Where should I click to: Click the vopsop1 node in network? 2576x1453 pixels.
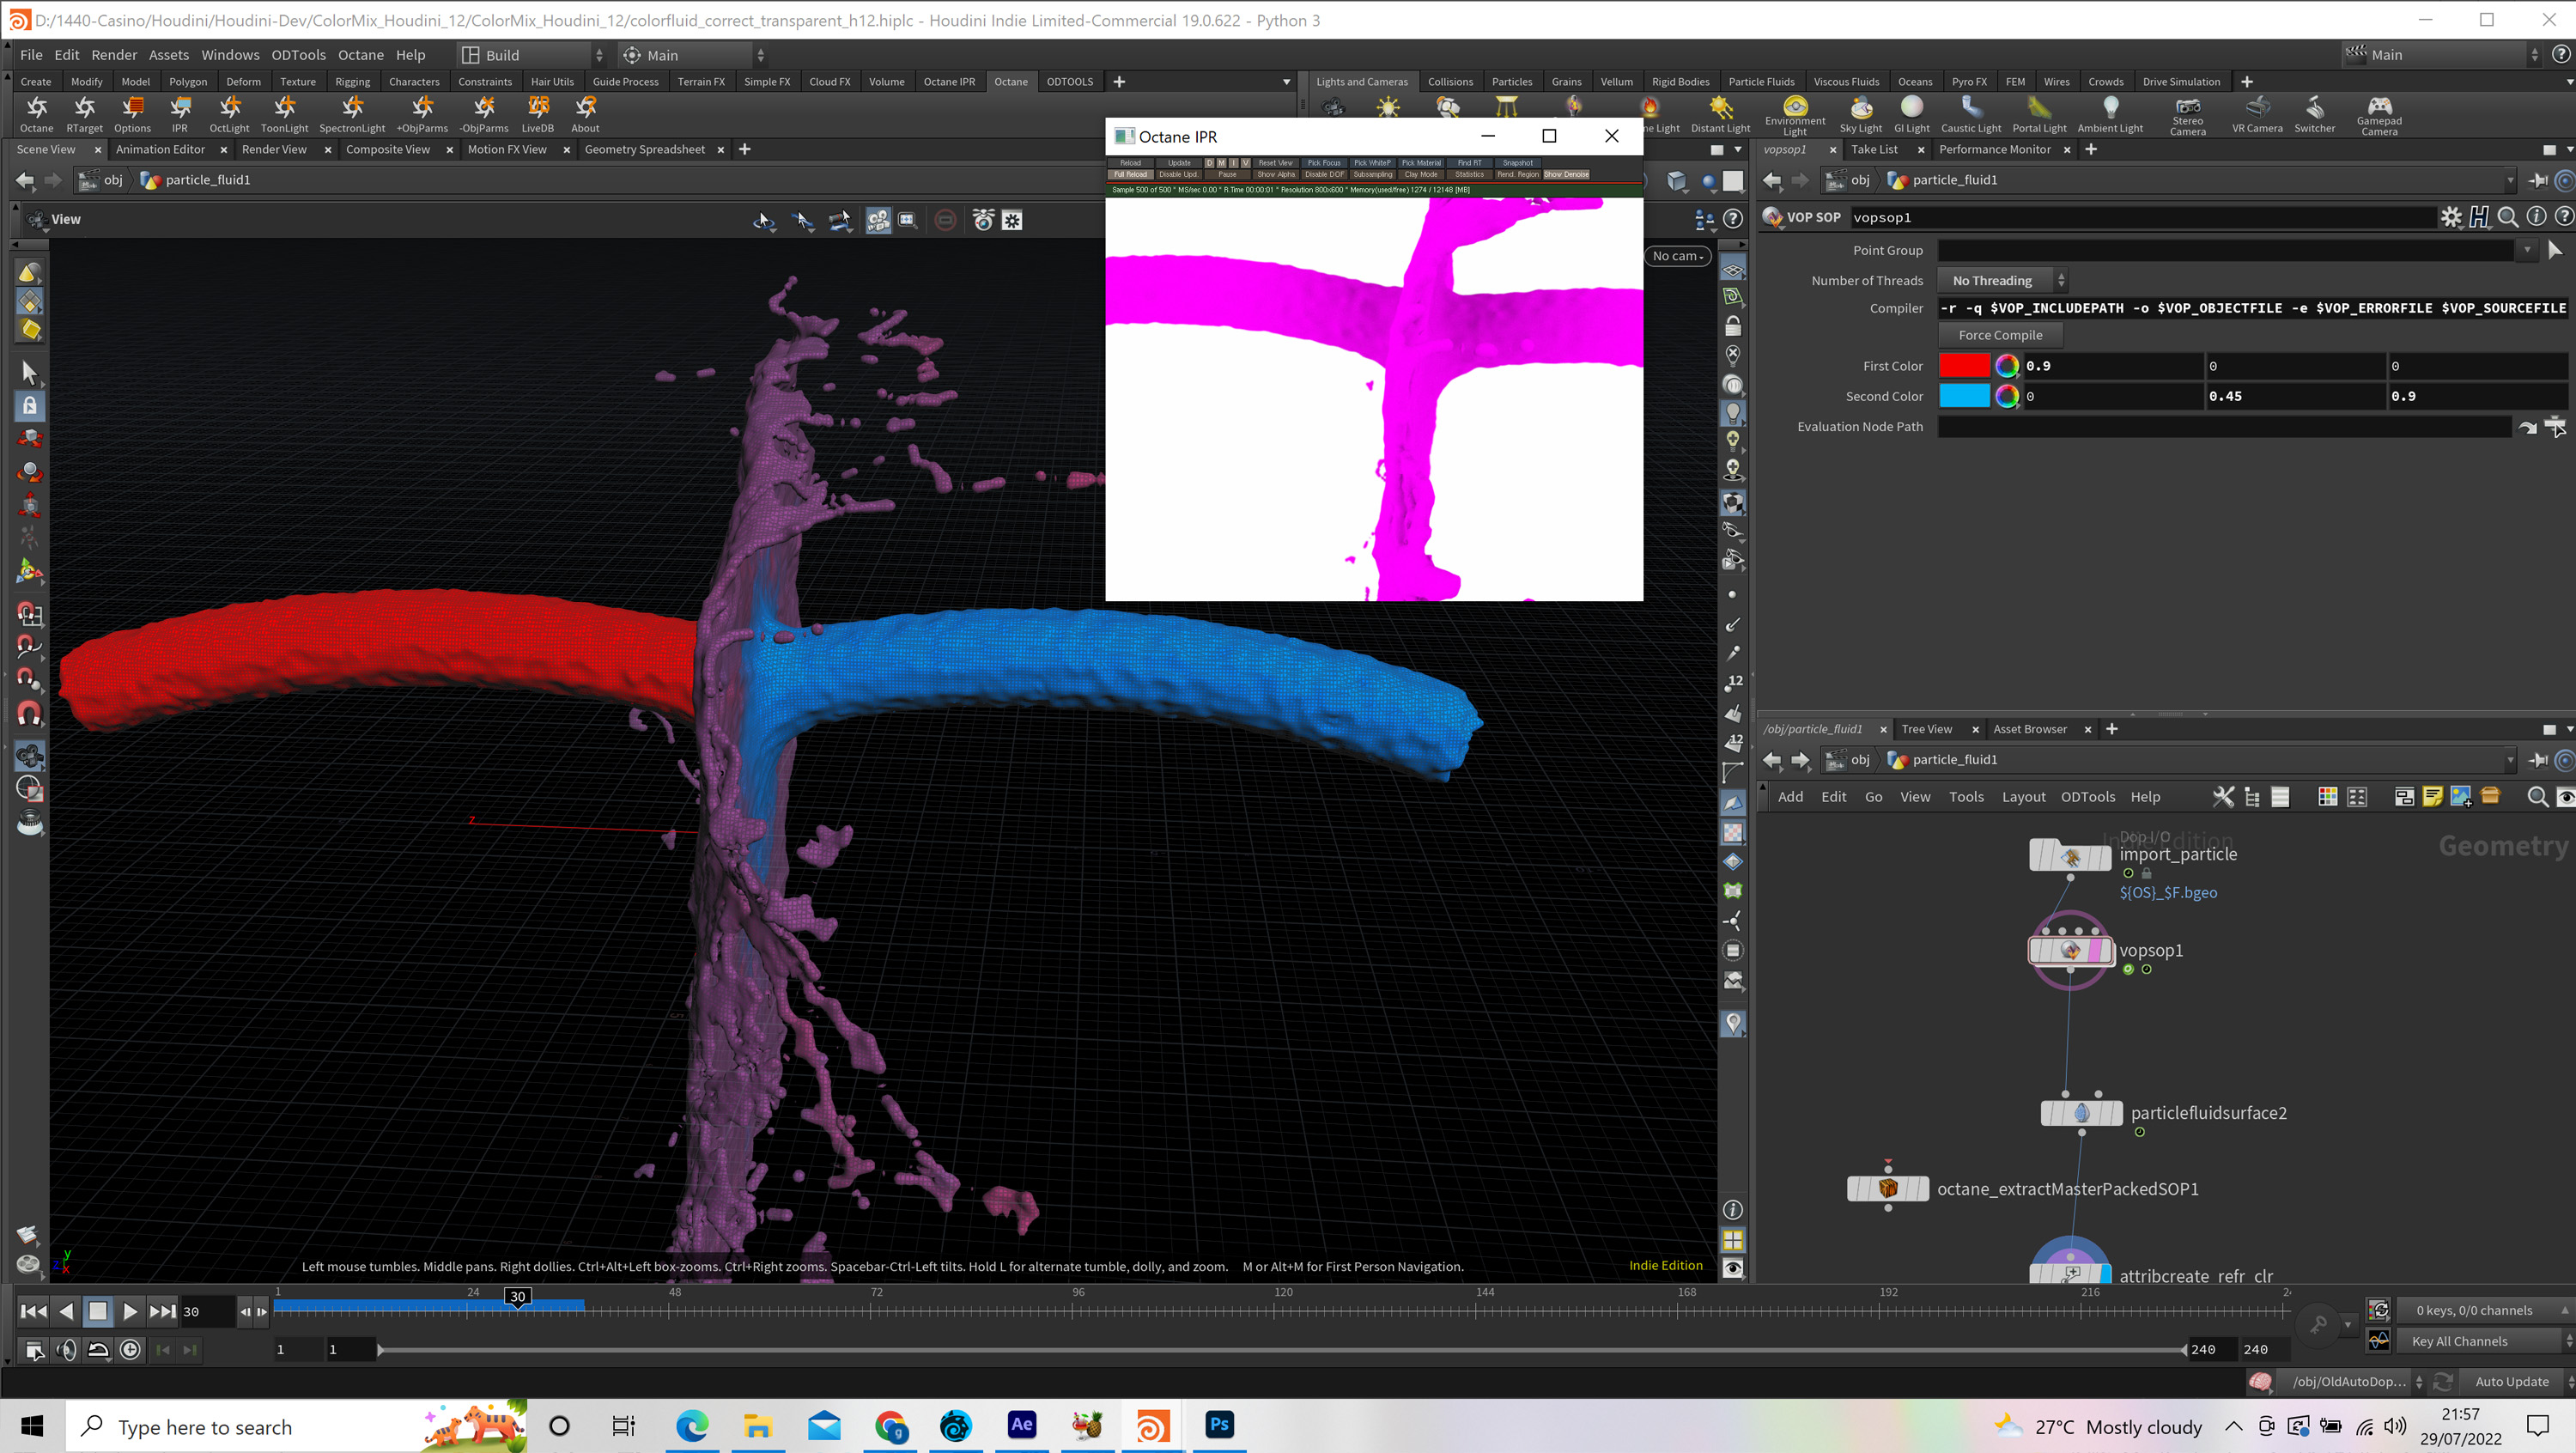(2069, 950)
